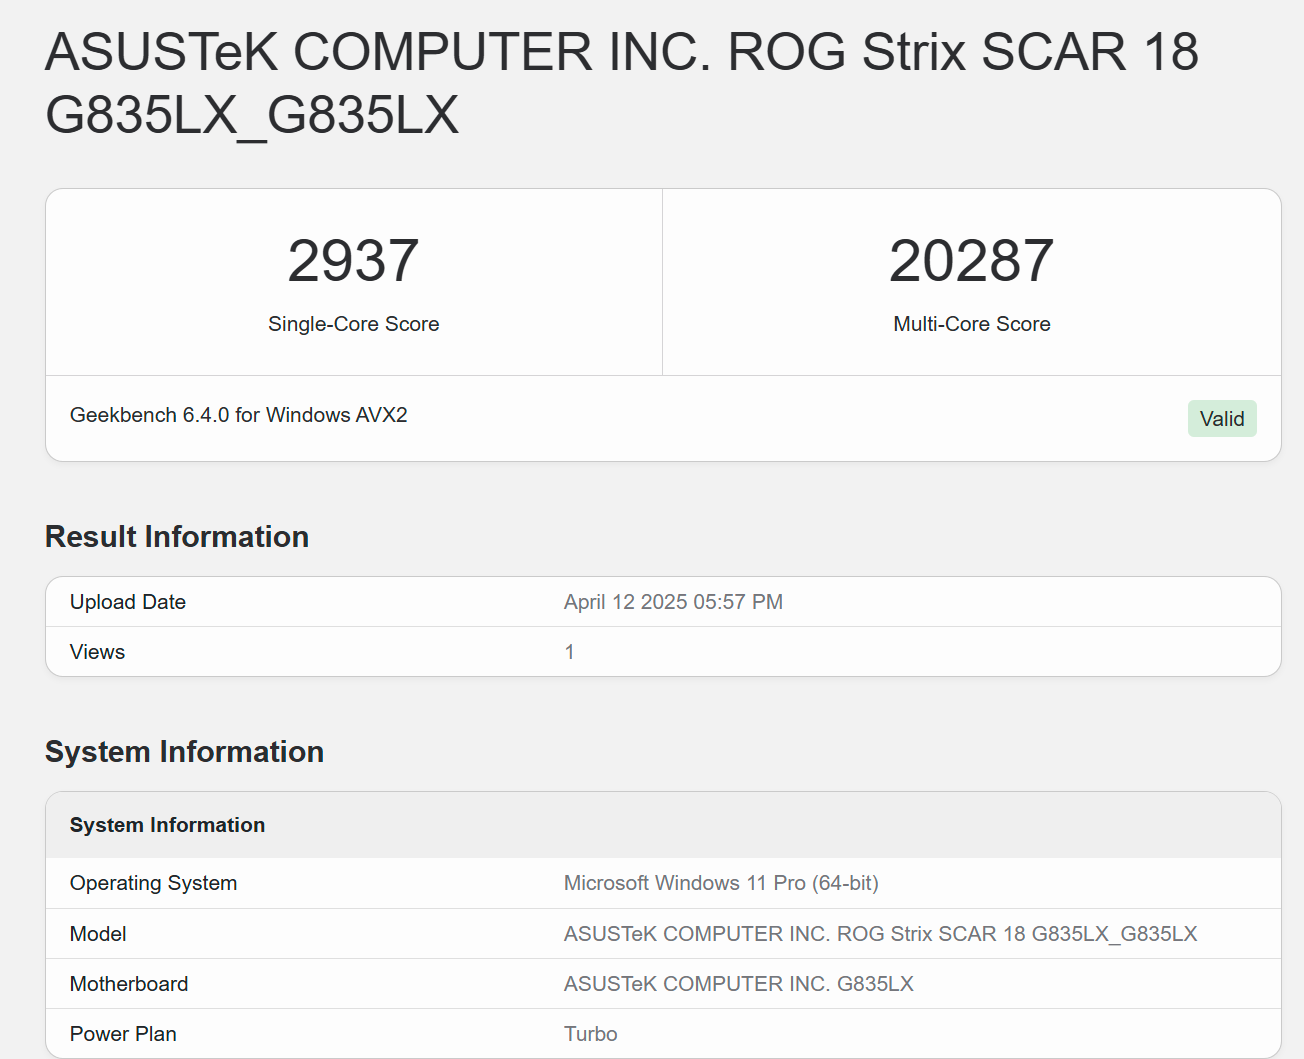Select the Multi-Core Score value 20287
The height and width of the screenshot is (1059, 1304).
pos(971,260)
